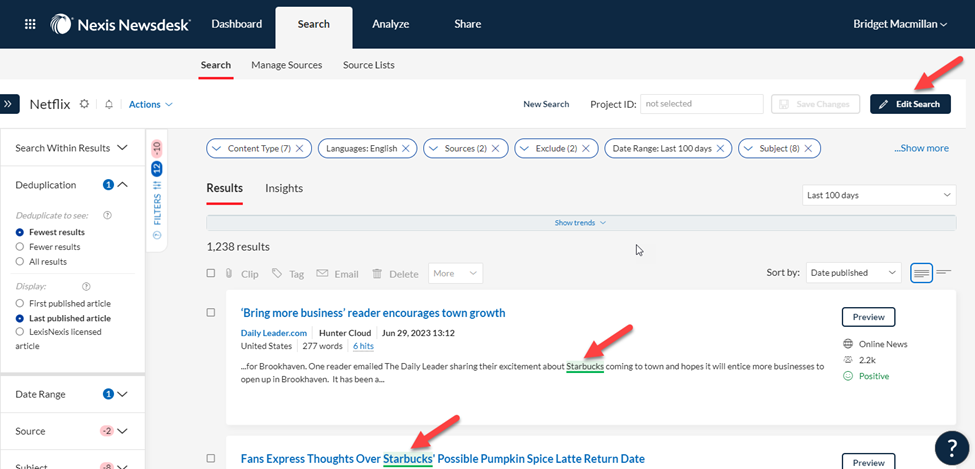The height and width of the screenshot is (469, 975).
Task: Click the Tag icon
Action: (x=277, y=274)
